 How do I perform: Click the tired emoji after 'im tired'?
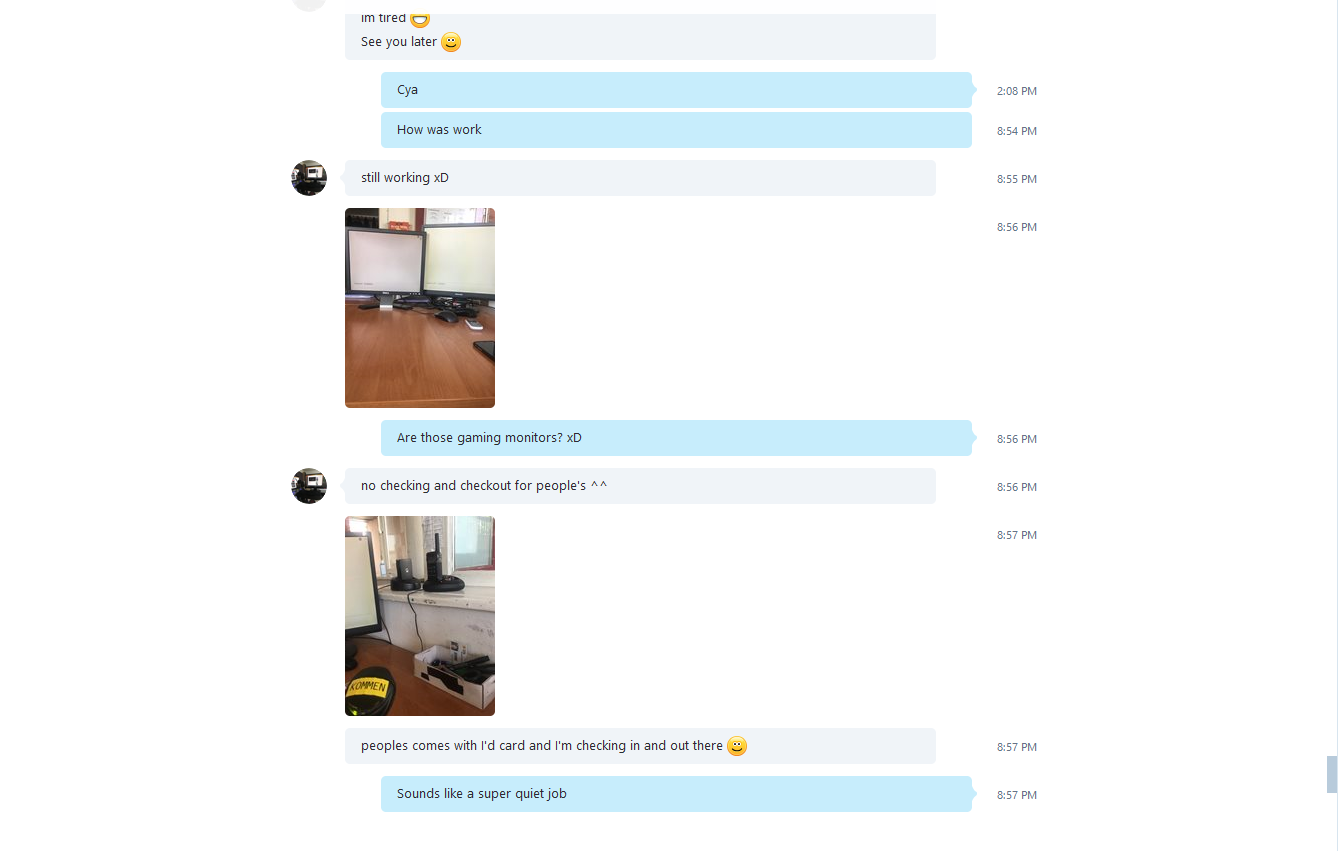click(x=420, y=19)
